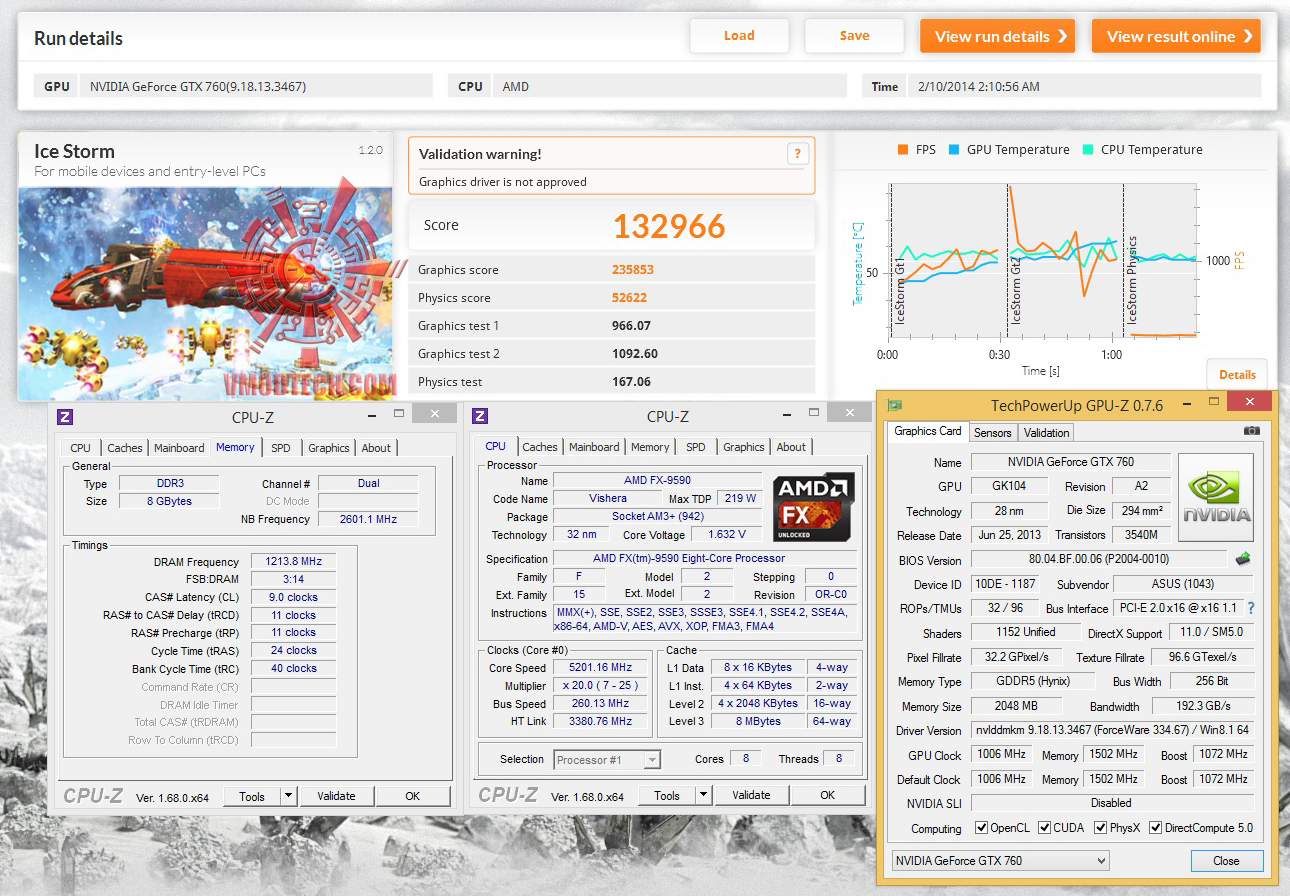The image size is (1290, 896).
Task: Click the Load button in Run details
Action: tap(739, 36)
